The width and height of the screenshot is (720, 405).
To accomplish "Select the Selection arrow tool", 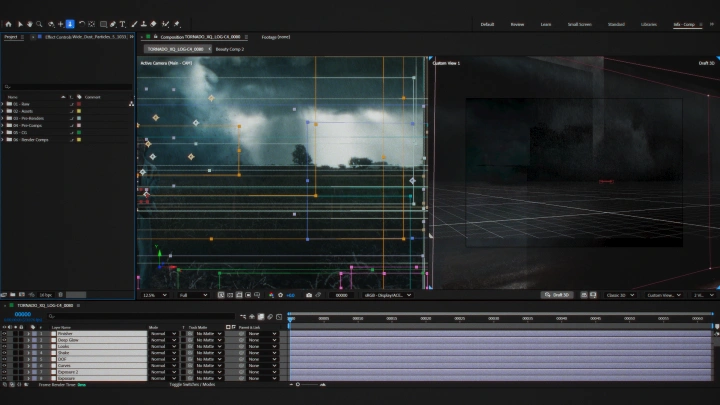I will pos(20,24).
